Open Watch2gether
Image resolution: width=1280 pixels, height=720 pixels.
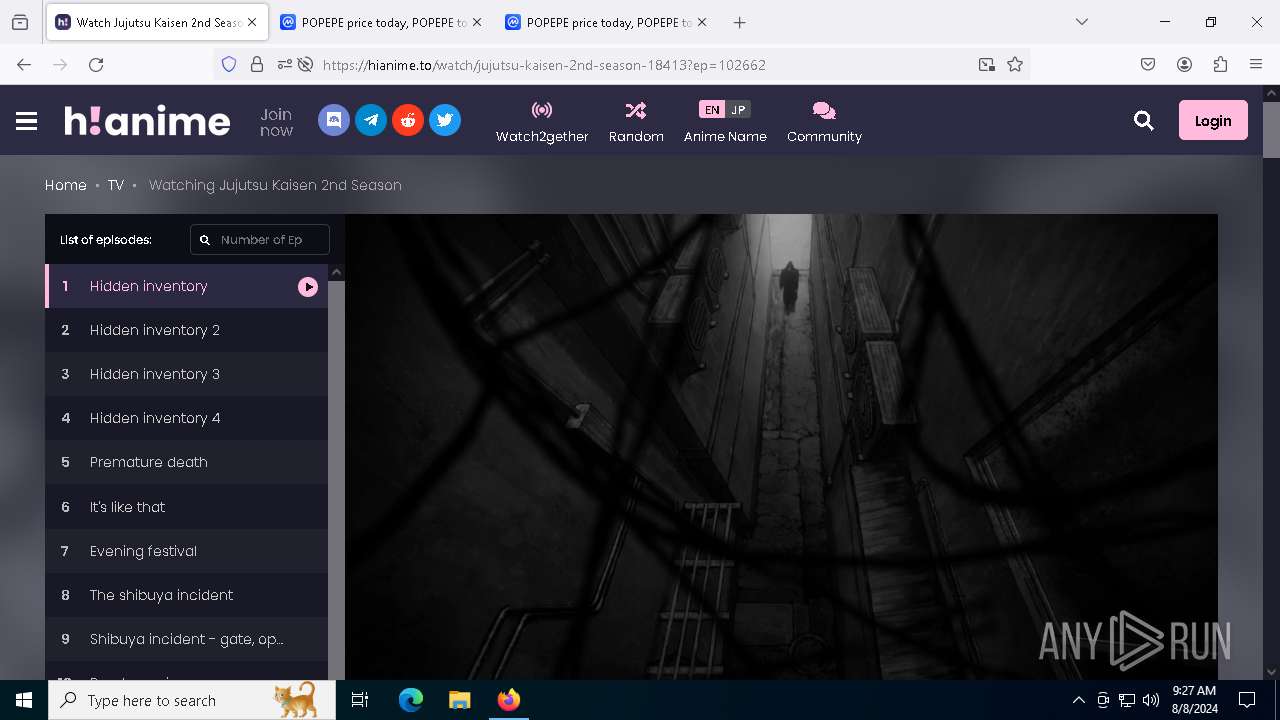542,122
